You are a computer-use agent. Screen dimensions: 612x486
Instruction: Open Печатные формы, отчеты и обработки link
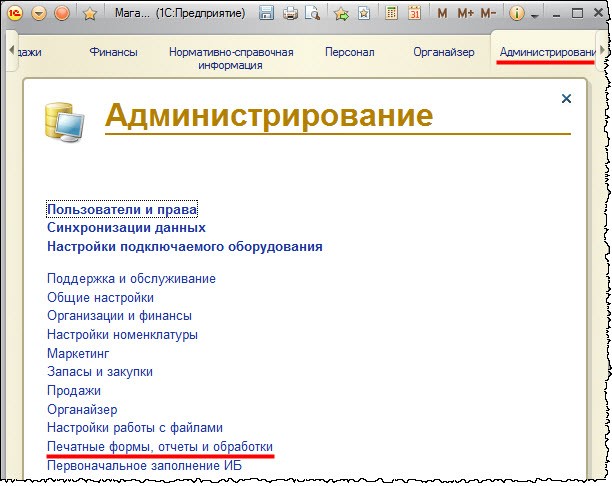coord(160,447)
